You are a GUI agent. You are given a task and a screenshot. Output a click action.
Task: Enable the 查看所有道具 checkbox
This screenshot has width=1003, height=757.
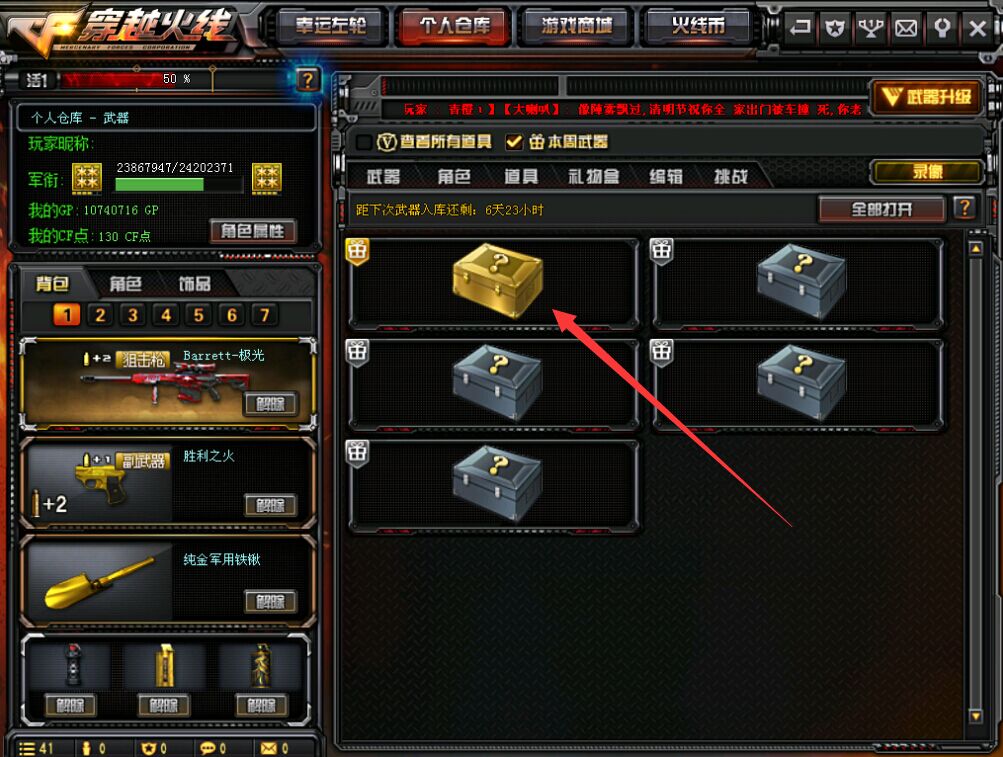pyautogui.click(x=363, y=142)
